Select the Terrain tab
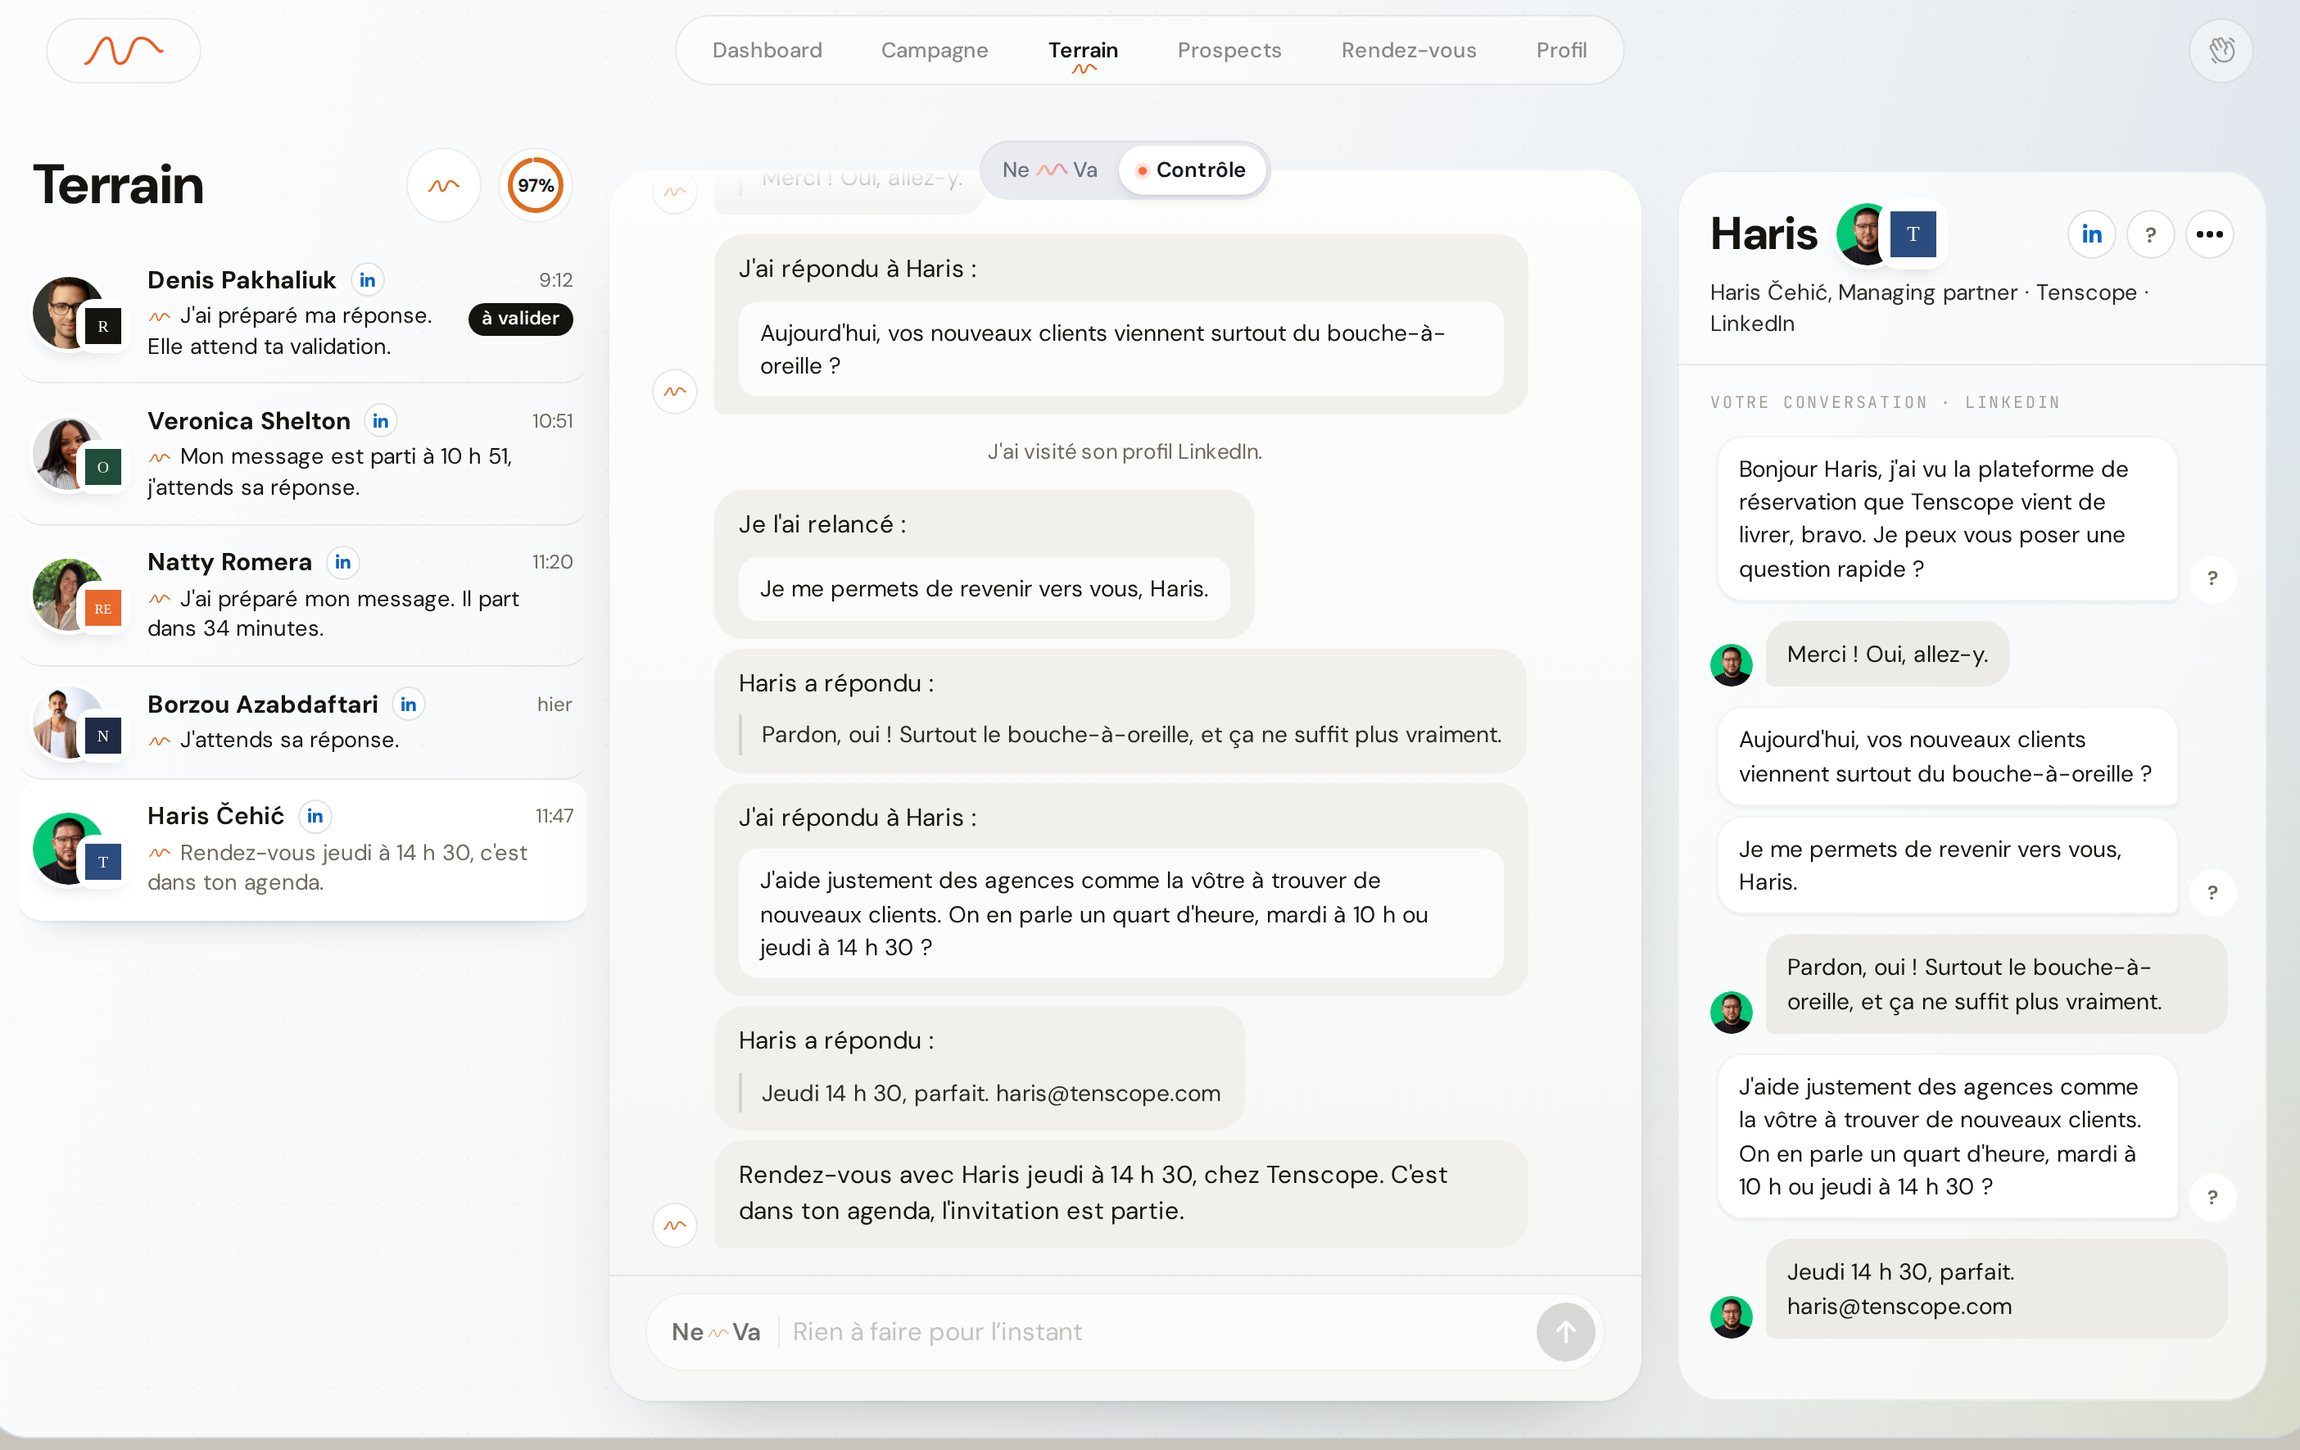 pyautogui.click(x=1083, y=50)
